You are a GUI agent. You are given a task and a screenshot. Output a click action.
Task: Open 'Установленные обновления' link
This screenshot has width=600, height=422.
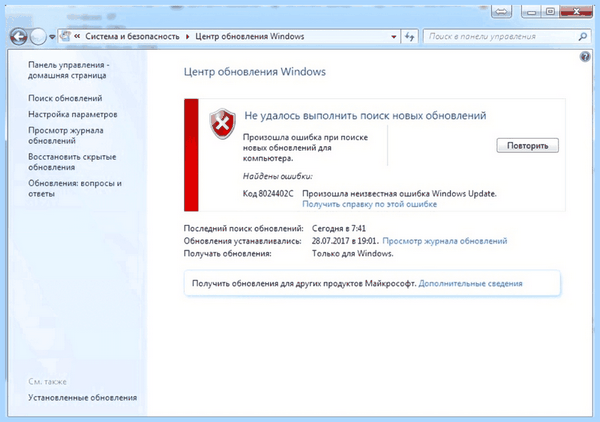(x=82, y=398)
